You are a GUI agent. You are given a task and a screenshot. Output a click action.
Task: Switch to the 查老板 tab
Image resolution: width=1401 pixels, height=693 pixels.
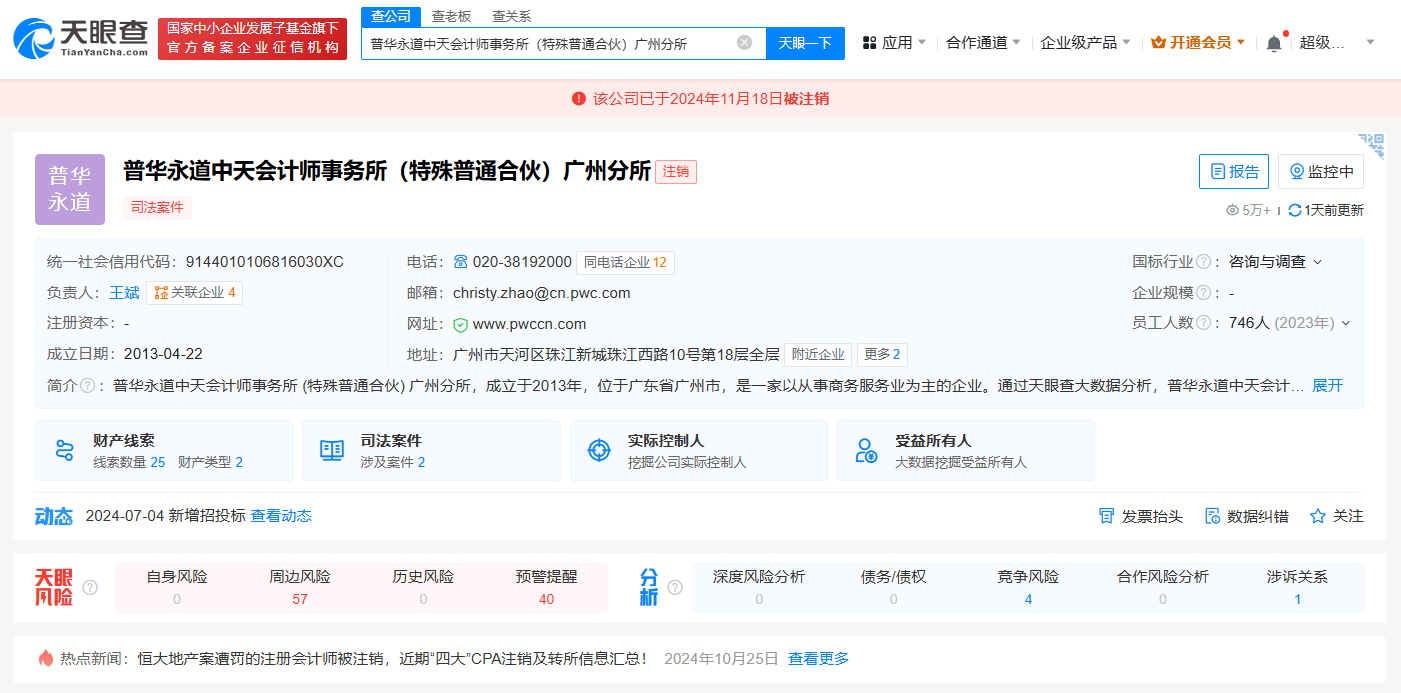451,16
